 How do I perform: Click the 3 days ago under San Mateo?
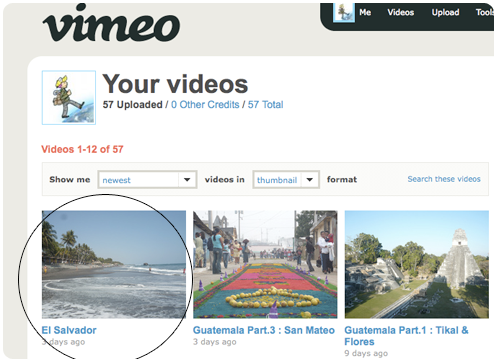coord(215,342)
